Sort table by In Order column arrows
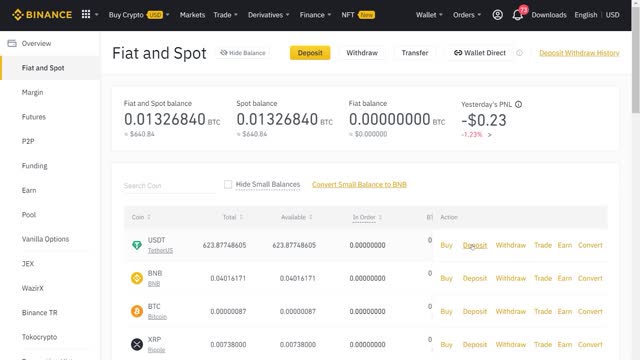The height and width of the screenshot is (360, 640). [x=380, y=217]
